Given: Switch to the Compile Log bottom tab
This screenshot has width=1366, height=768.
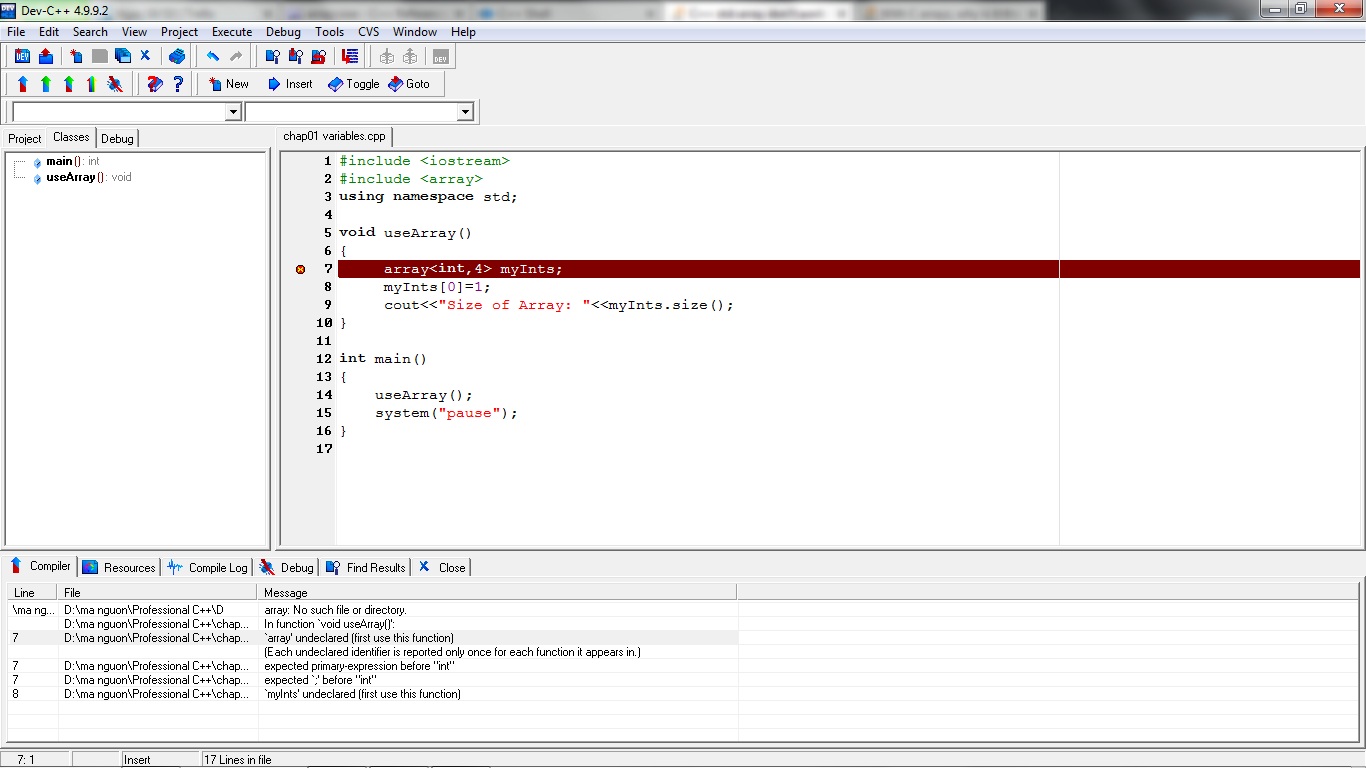Looking at the screenshot, I should (207, 567).
